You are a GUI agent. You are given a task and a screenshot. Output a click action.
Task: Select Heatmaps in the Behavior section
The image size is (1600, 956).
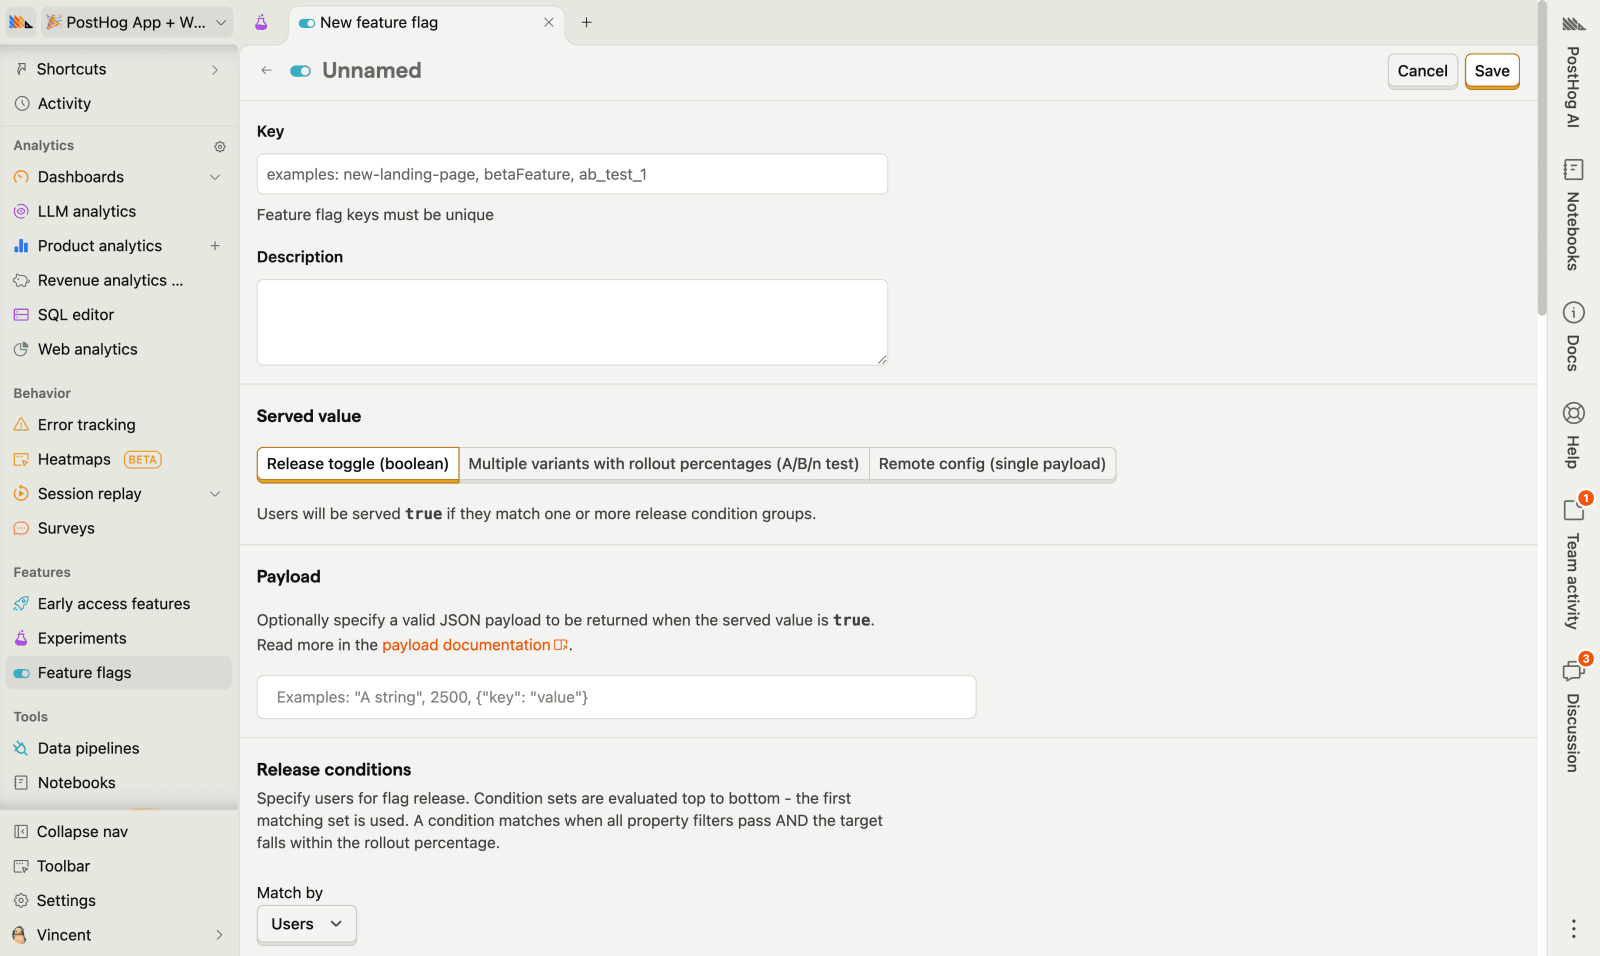[x=73, y=459]
